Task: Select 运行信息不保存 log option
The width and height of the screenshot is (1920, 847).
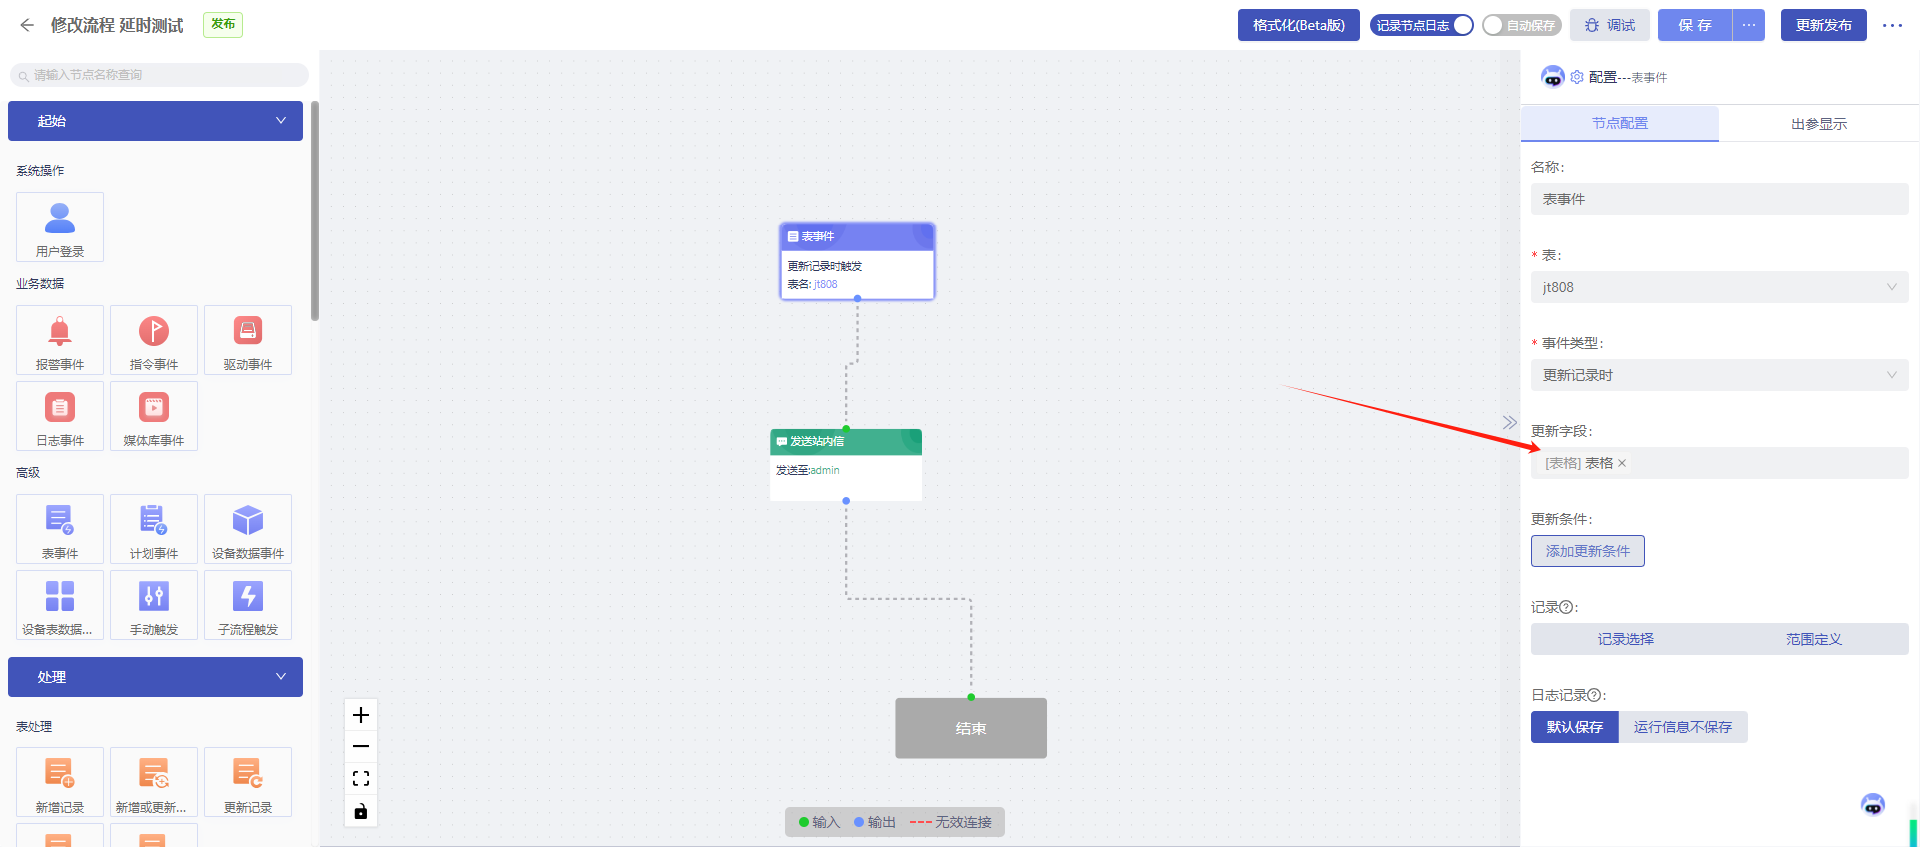Action: (1683, 727)
